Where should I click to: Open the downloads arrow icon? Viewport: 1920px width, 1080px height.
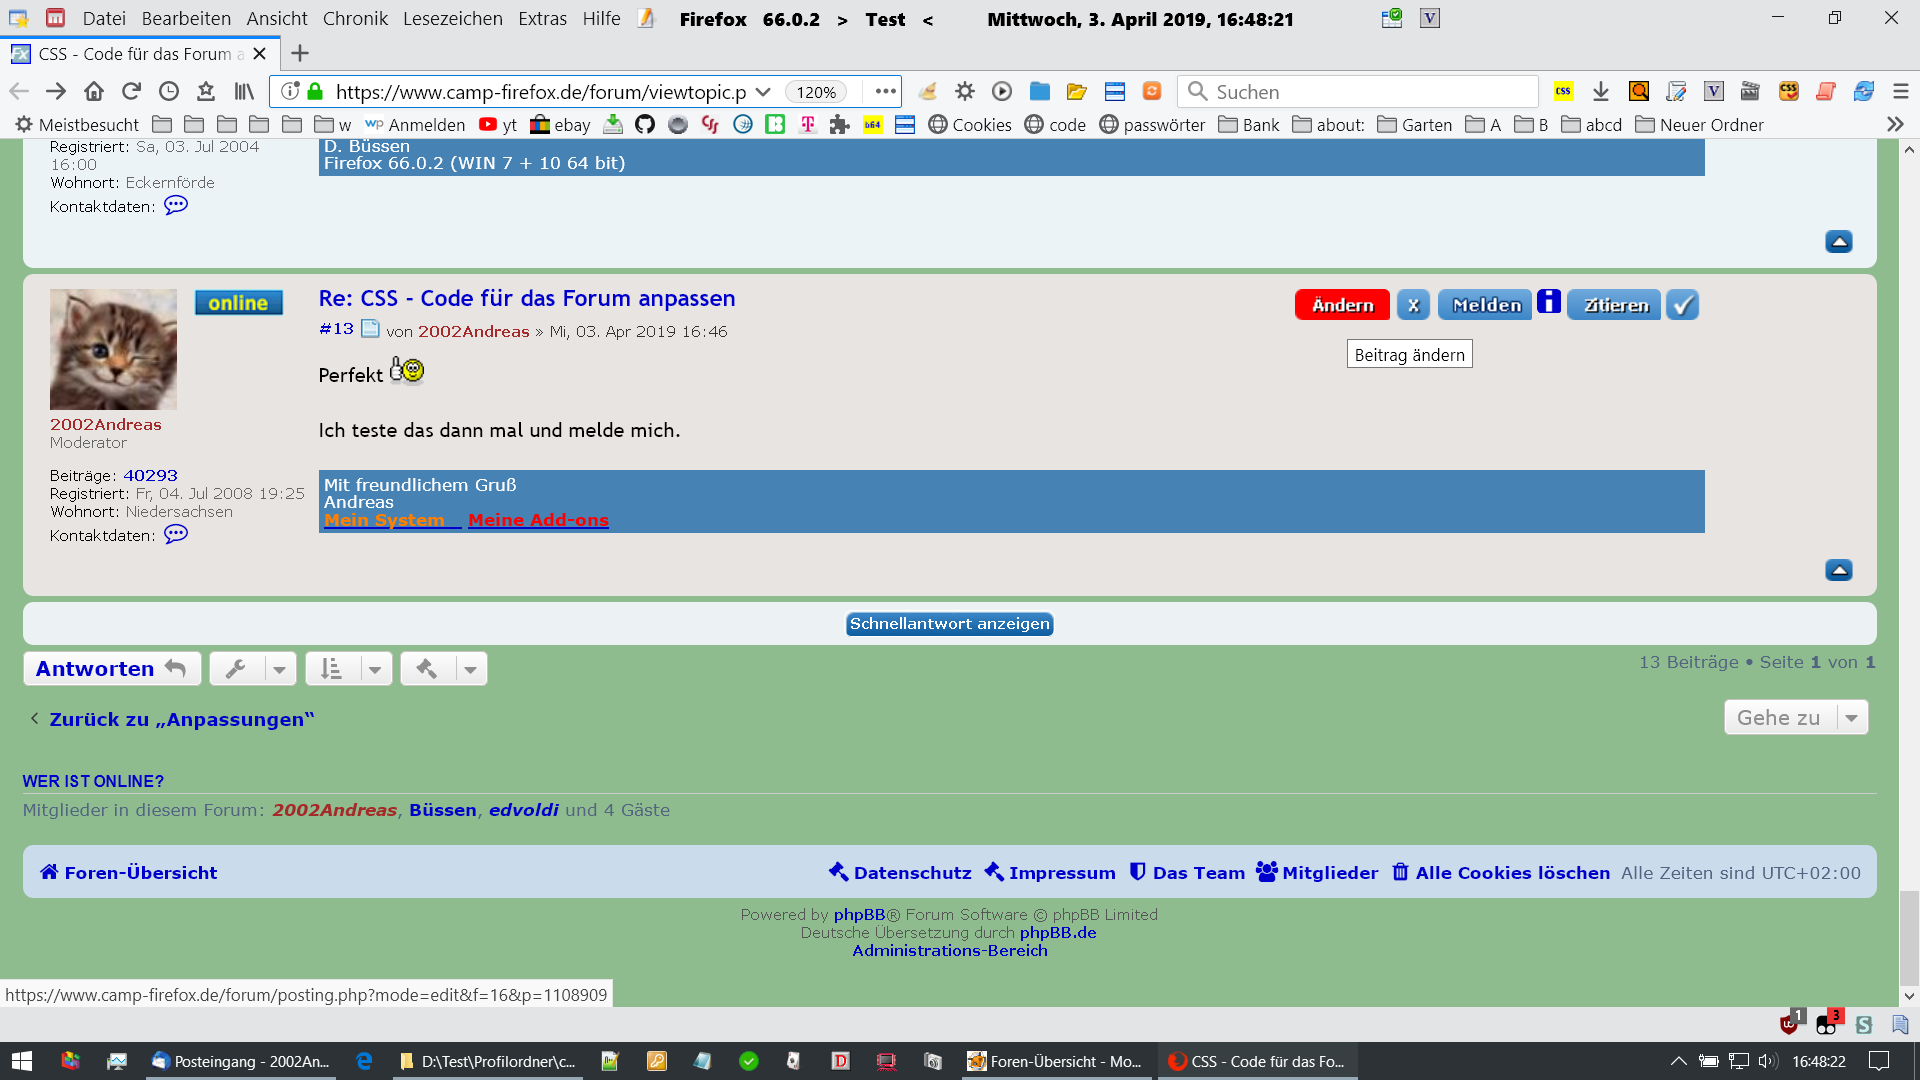pos(1601,92)
